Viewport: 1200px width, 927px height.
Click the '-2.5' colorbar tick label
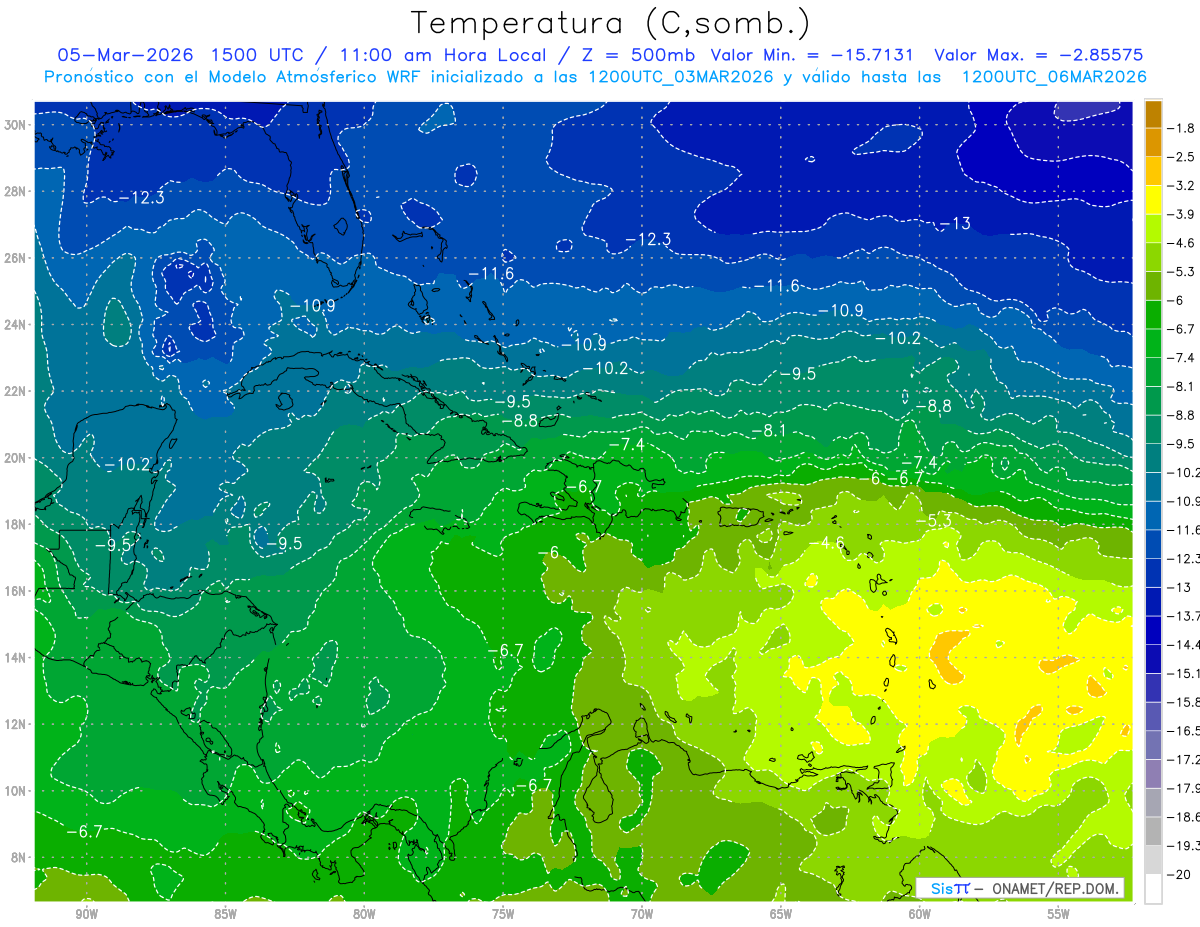pyautogui.click(x=1182, y=157)
